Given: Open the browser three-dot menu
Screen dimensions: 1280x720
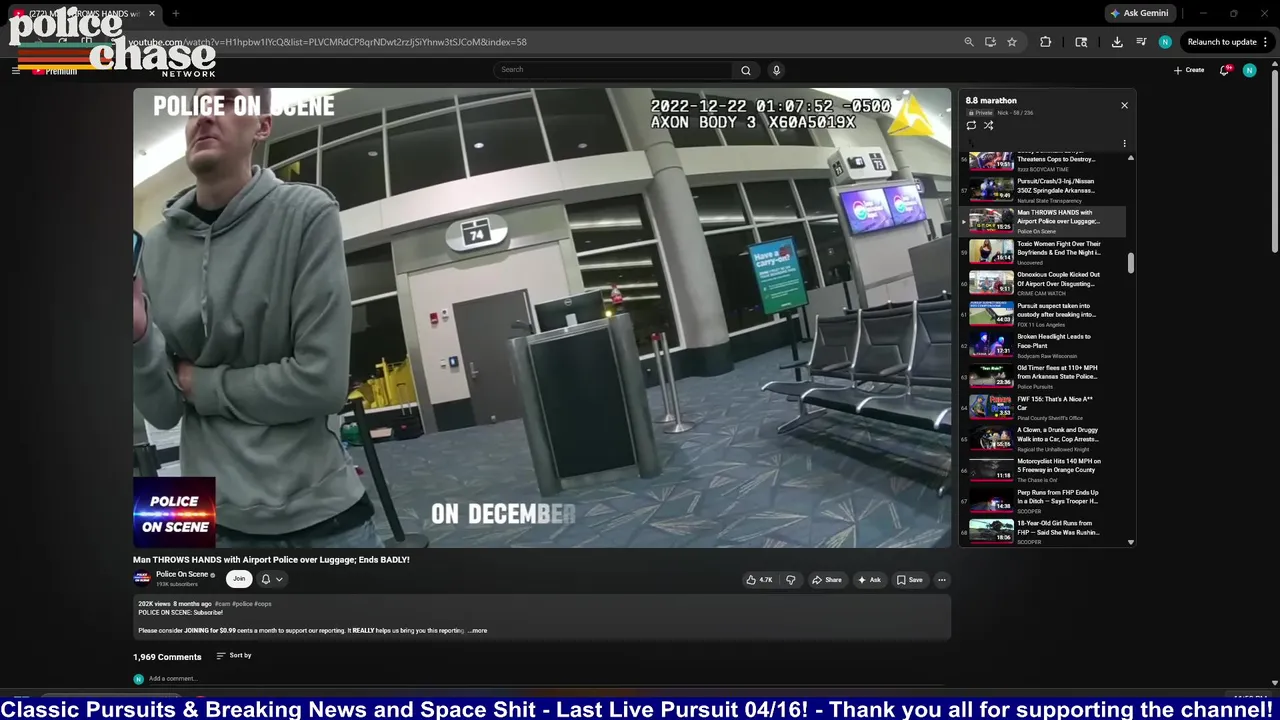Looking at the screenshot, I should 1266,42.
